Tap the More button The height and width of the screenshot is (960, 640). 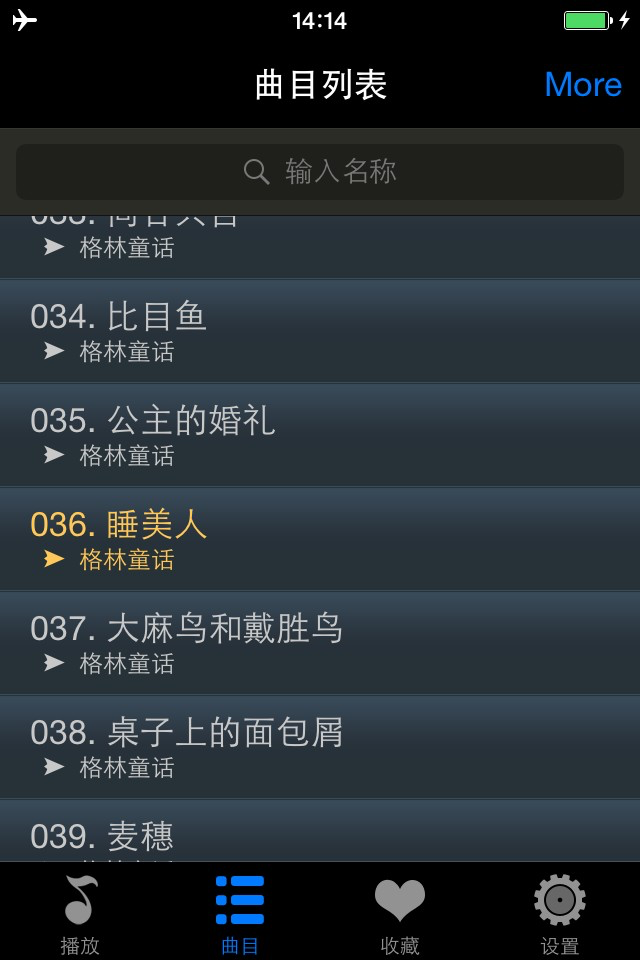583,84
